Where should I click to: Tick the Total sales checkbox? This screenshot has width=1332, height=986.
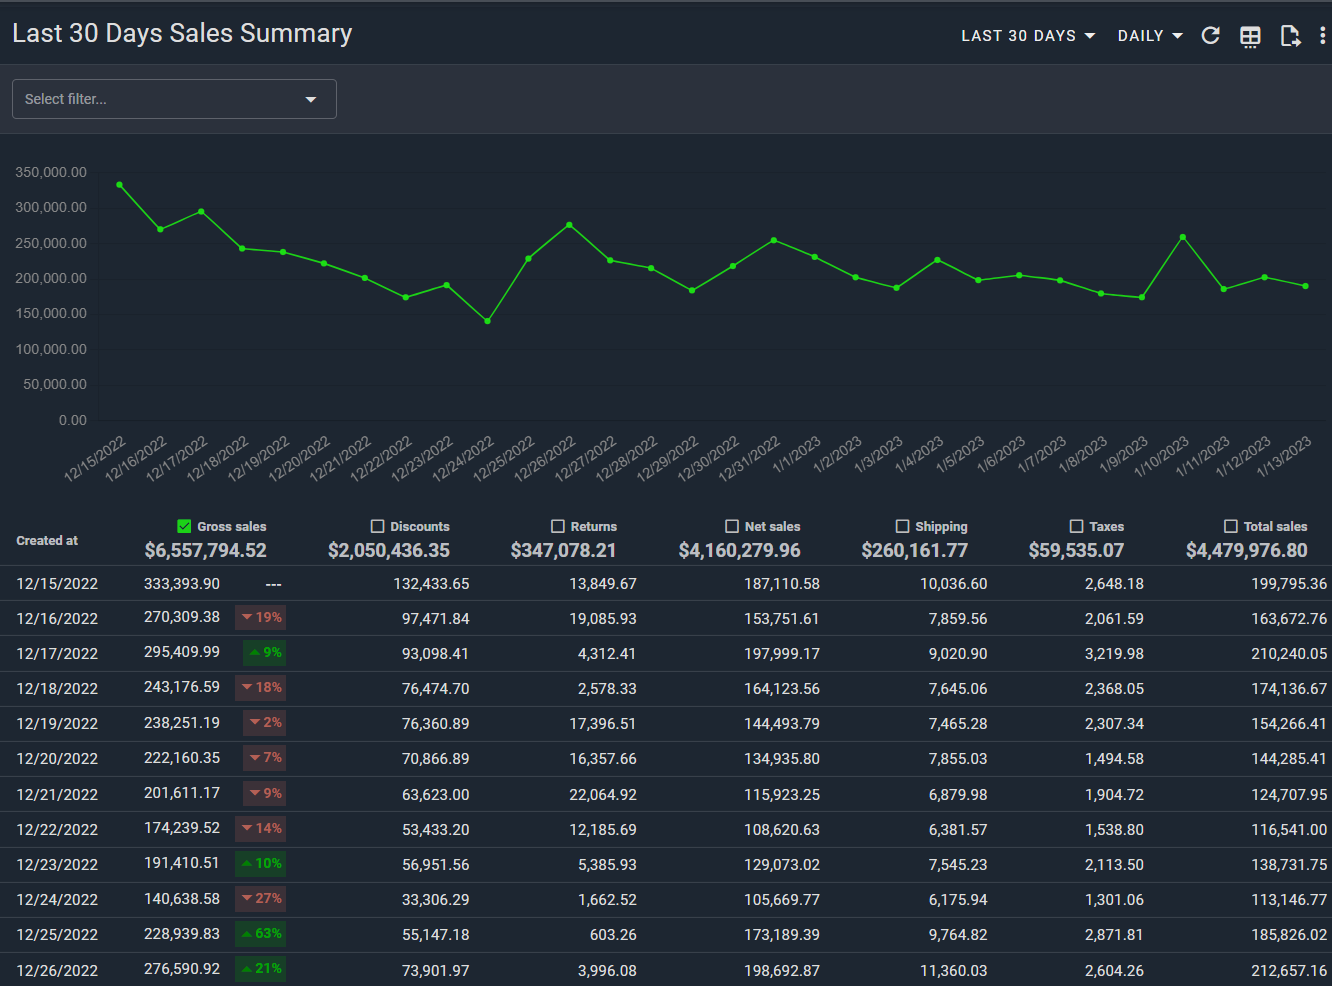coord(1231,526)
